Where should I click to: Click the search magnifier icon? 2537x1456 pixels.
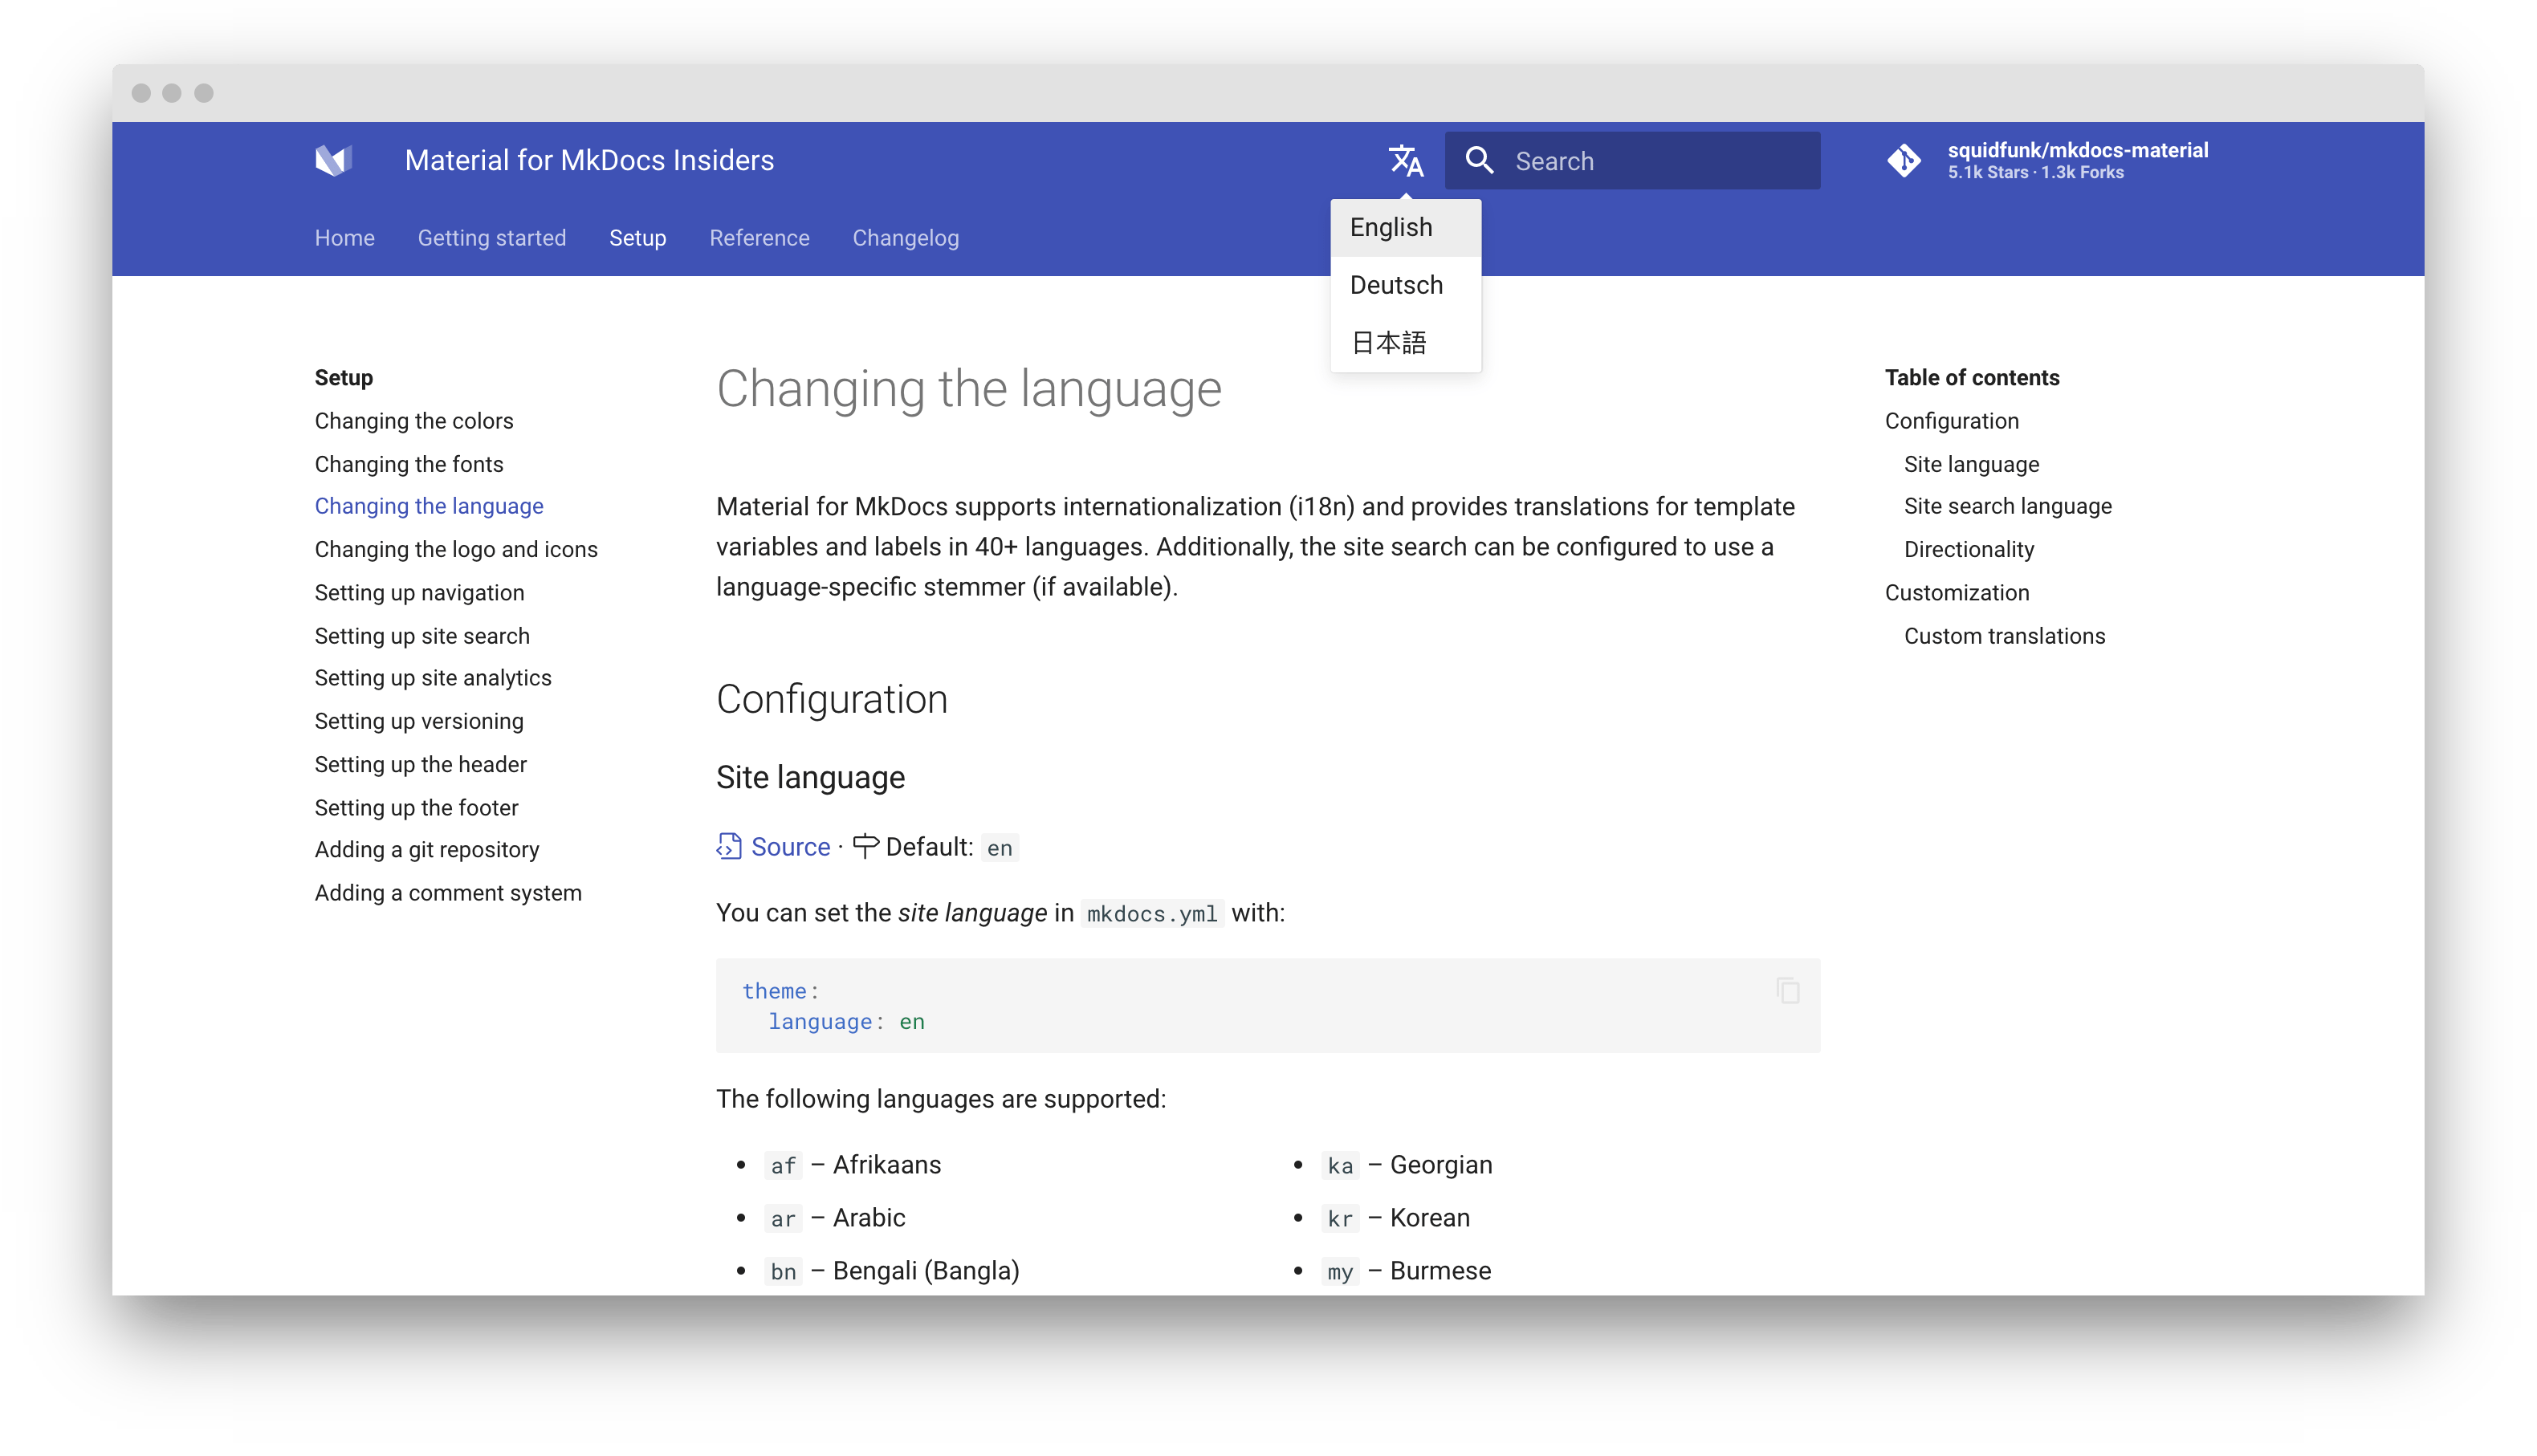coord(1479,160)
